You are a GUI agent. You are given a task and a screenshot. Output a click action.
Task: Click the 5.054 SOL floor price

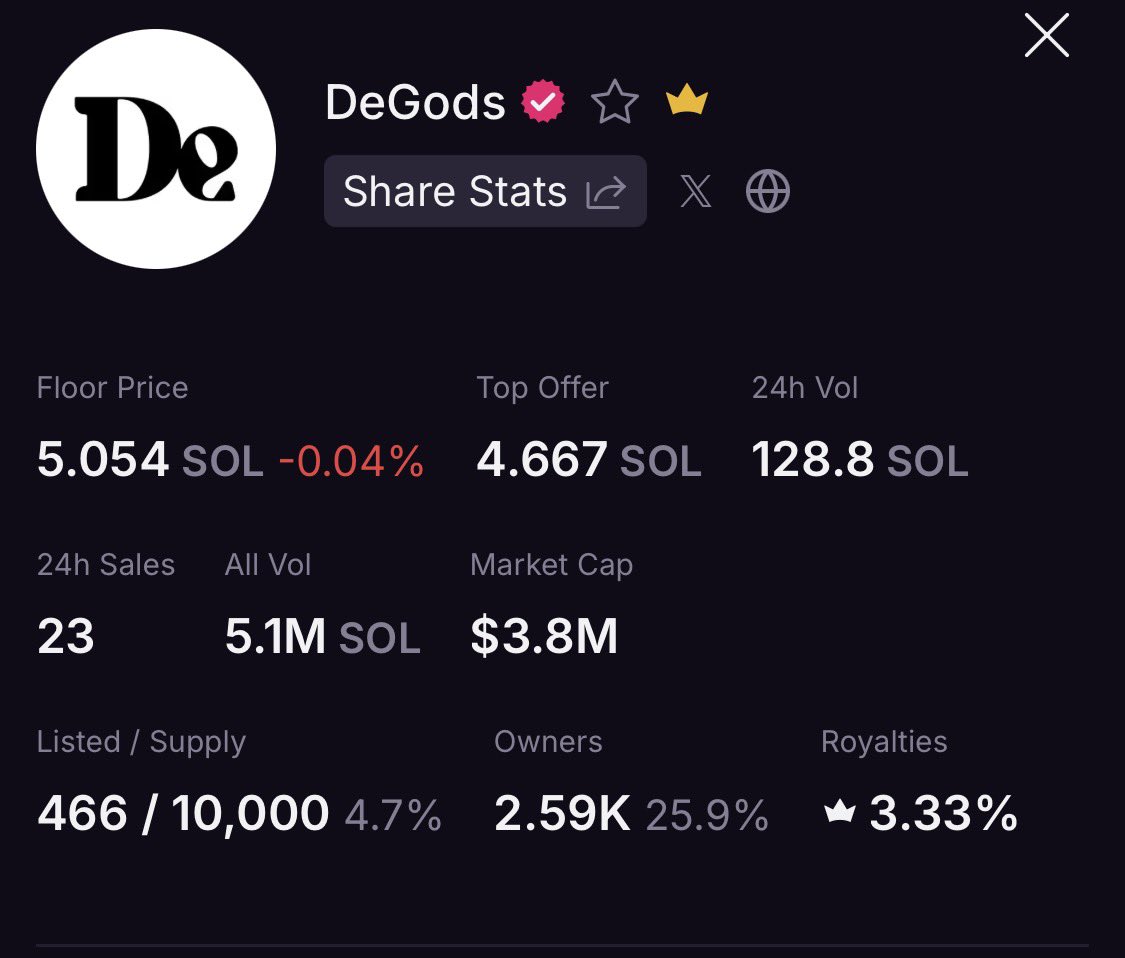[x=150, y=461]
